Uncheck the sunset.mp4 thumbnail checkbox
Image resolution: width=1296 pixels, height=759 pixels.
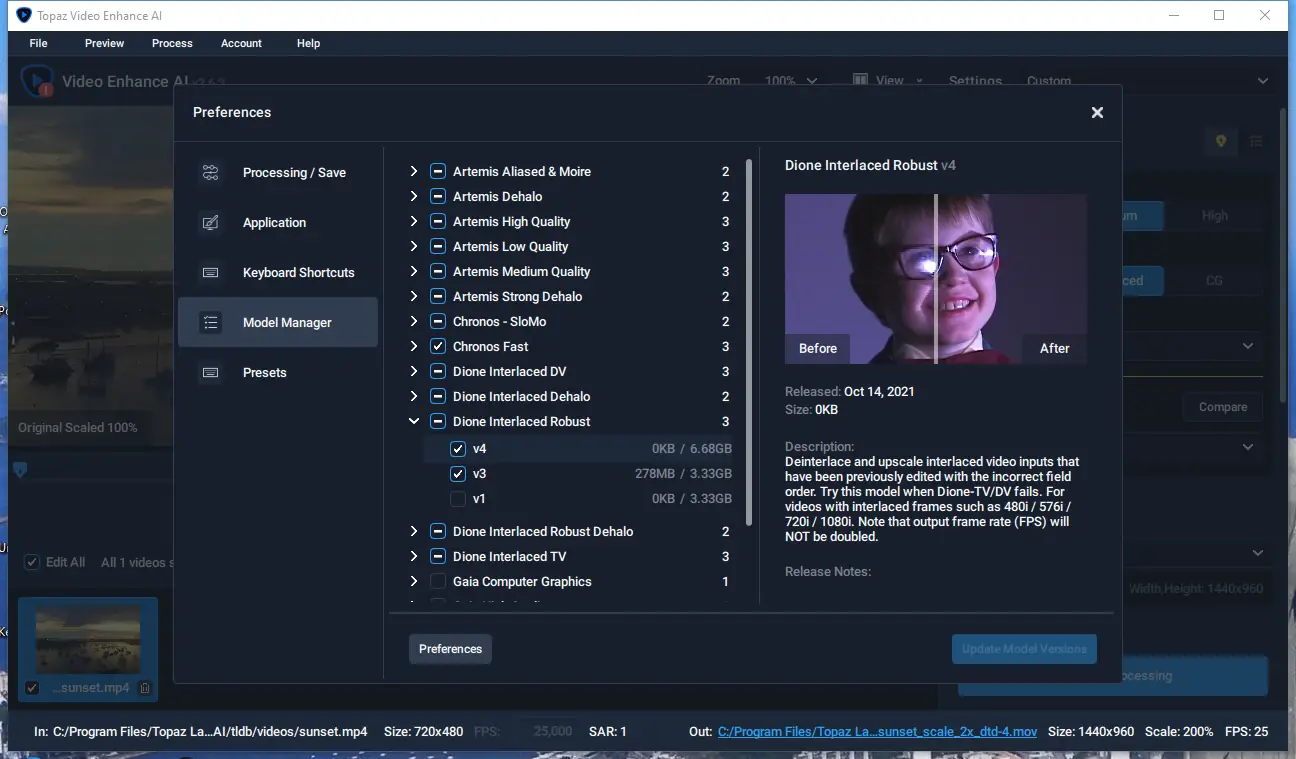[x=32, y=688]
